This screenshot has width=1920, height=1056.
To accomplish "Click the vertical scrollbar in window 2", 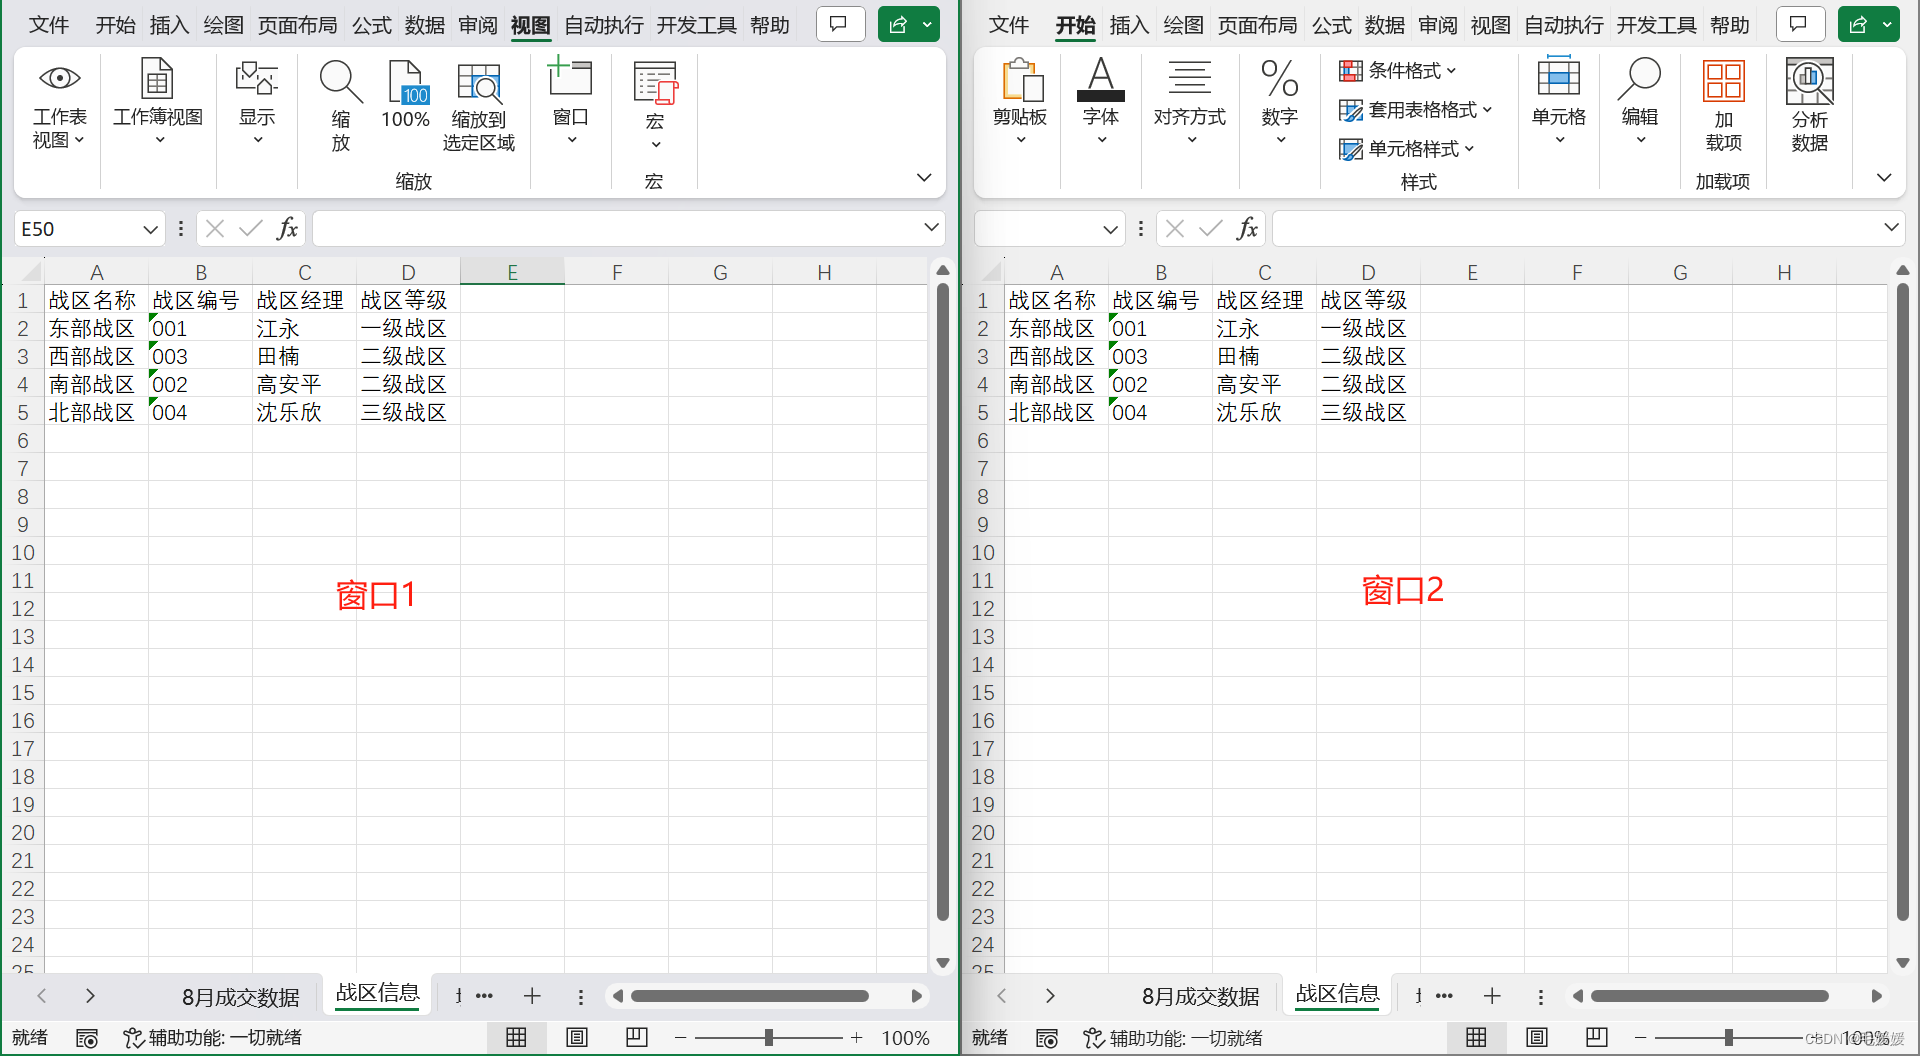I will coord(1903,602).
